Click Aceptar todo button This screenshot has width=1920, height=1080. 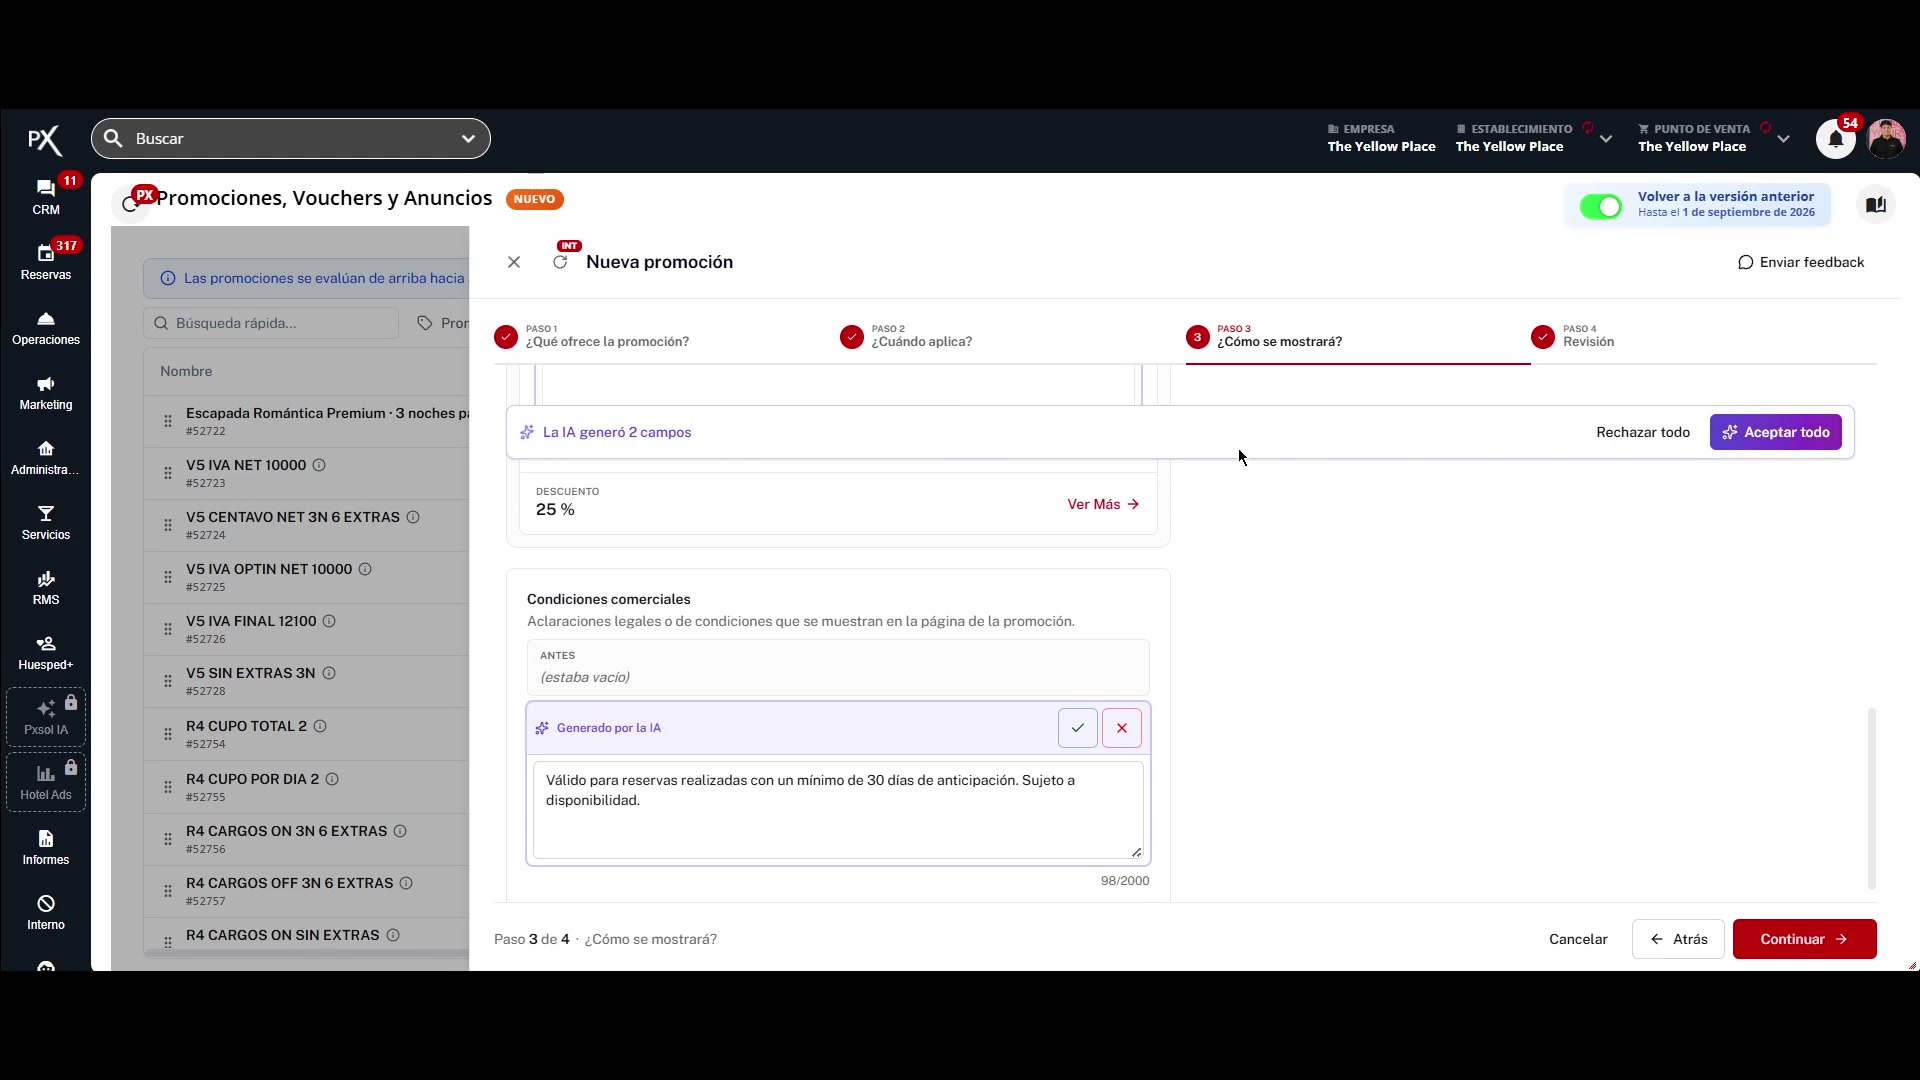(1775, 432)
